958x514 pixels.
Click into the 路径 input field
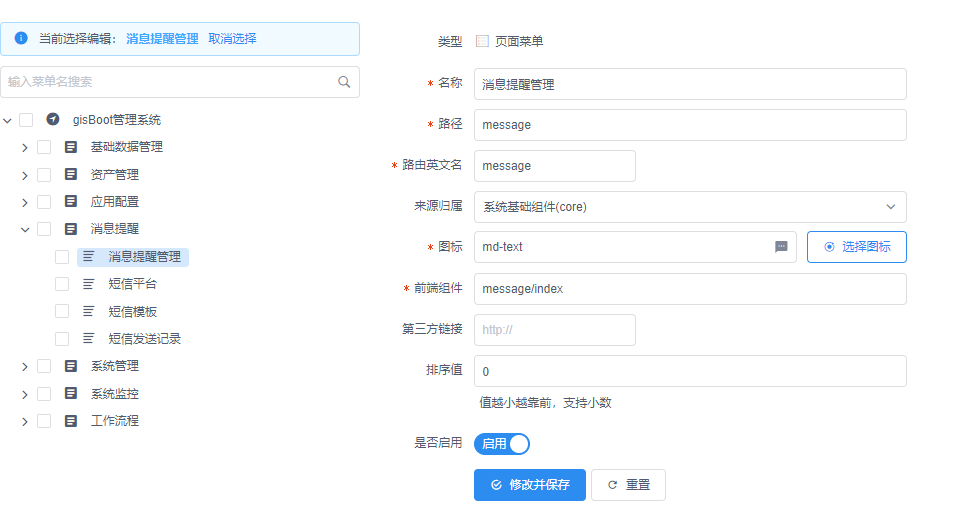[690, 125]
